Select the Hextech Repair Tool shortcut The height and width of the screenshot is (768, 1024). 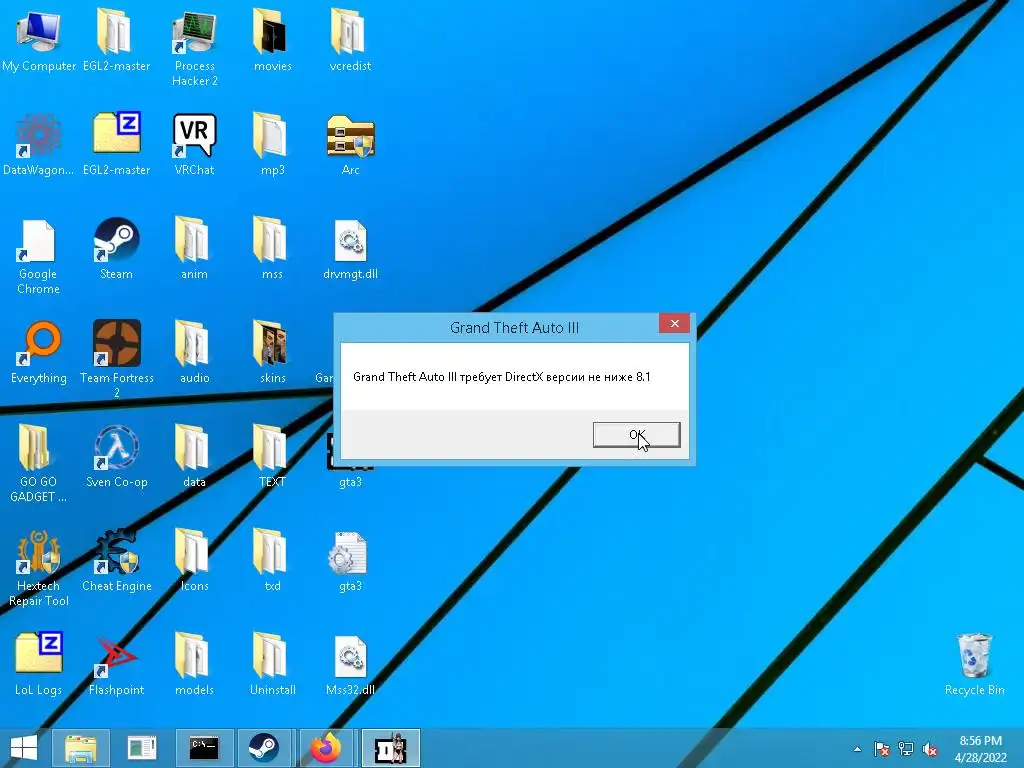click(39, 567)
